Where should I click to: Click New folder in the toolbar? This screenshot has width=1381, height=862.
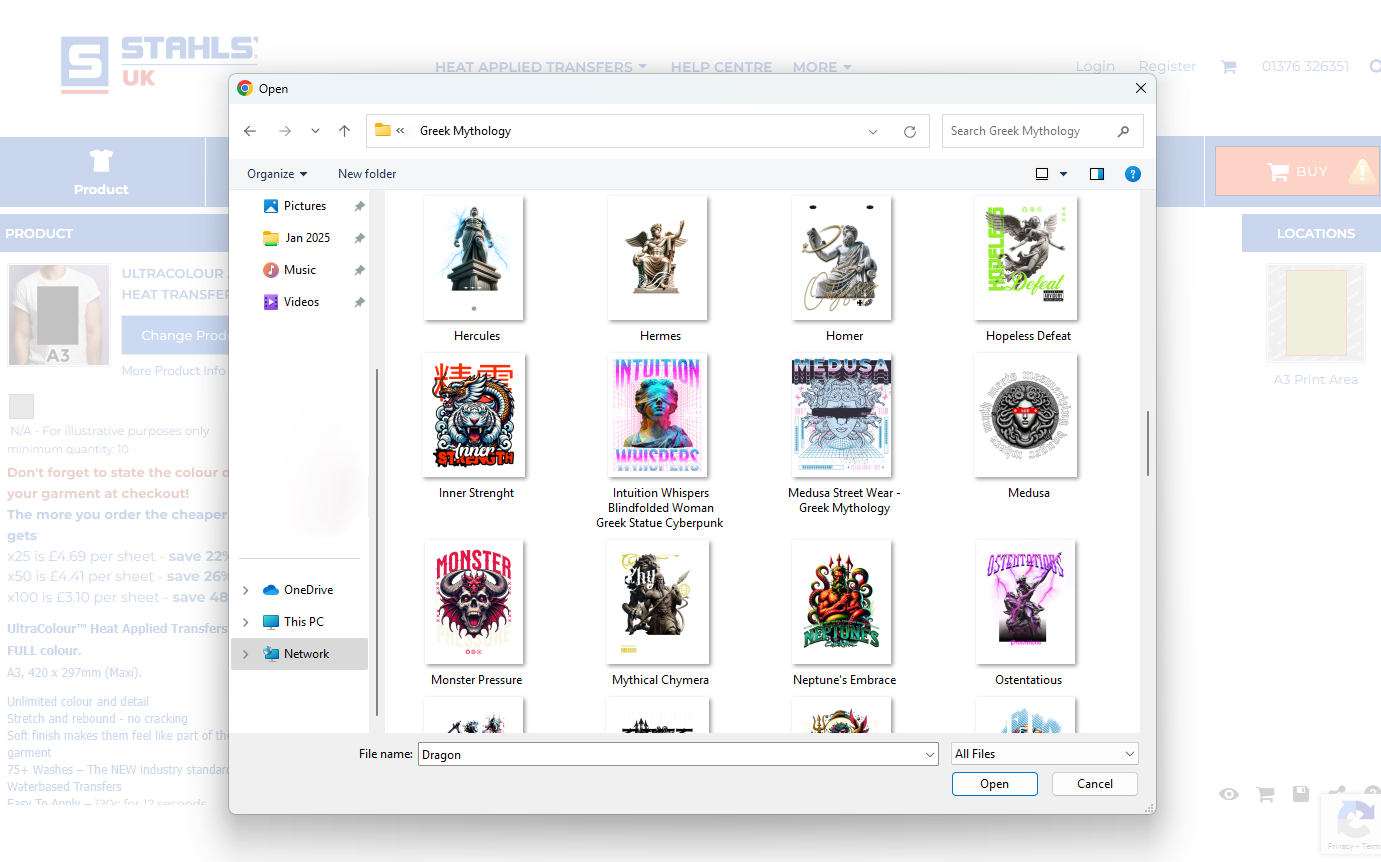[367, 174]
